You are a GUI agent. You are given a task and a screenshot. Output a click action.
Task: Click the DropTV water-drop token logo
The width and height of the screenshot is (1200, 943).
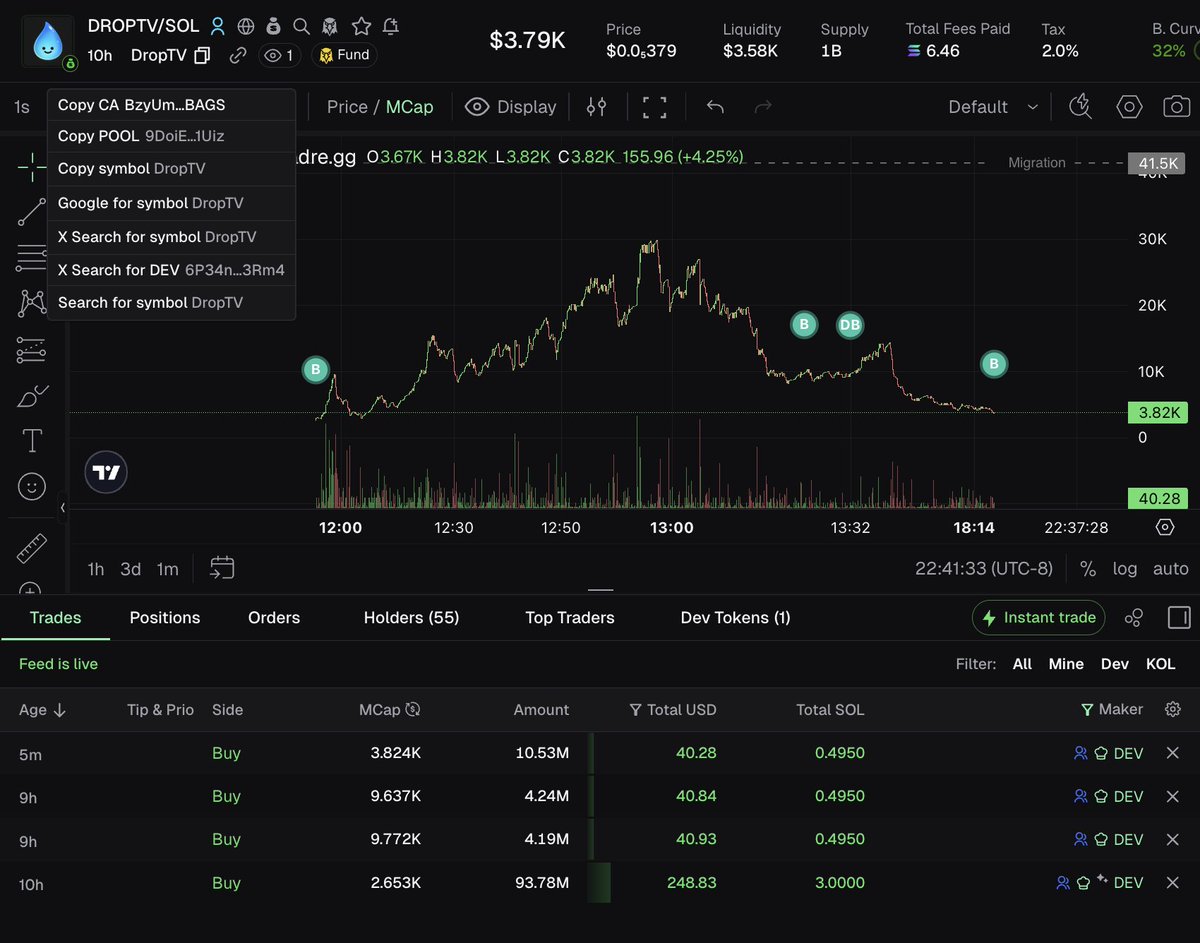pyautogui.click(x=47, y=41)
